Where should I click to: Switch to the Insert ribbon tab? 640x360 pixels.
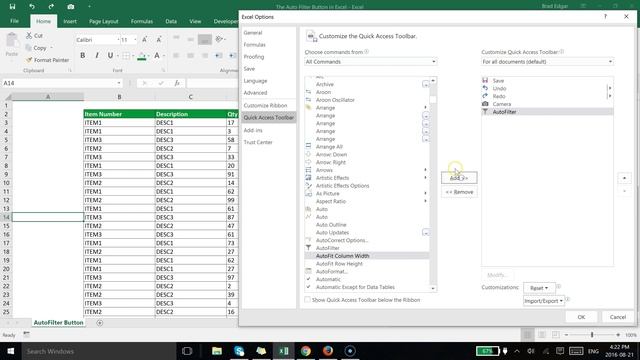pyautogui.click(x=70, y=21)
